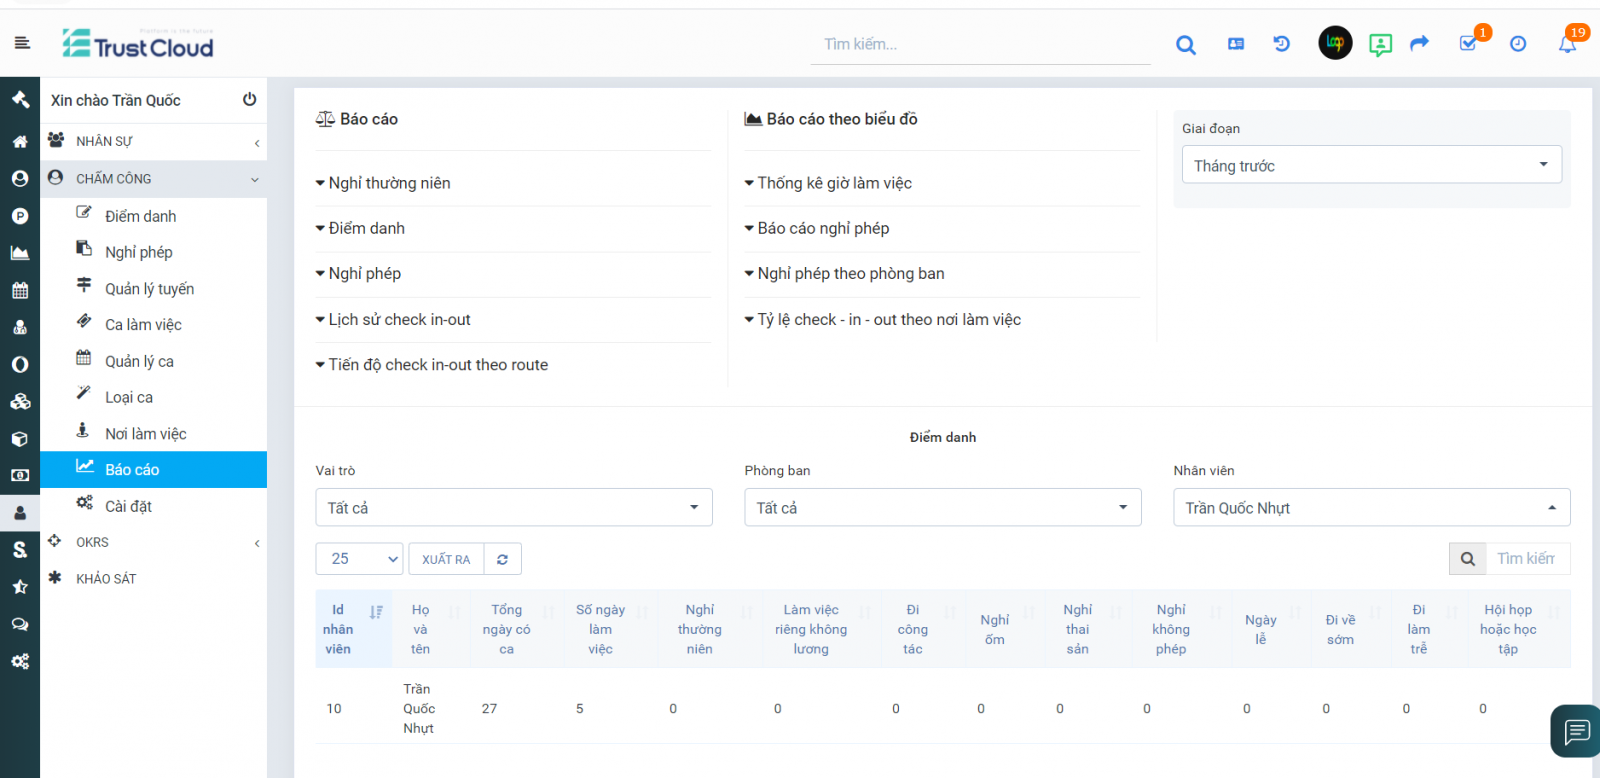Open the Giai đoạn Tháng trước dropdown
The height and width of the screenshot is (778, 1600).
(1371, 165)
